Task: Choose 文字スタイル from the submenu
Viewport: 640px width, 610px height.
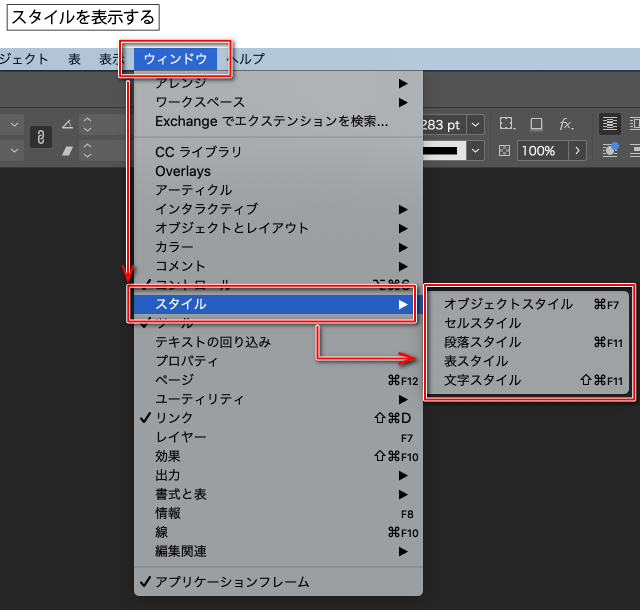Action: pyautogui.click(x=528, y=380)
